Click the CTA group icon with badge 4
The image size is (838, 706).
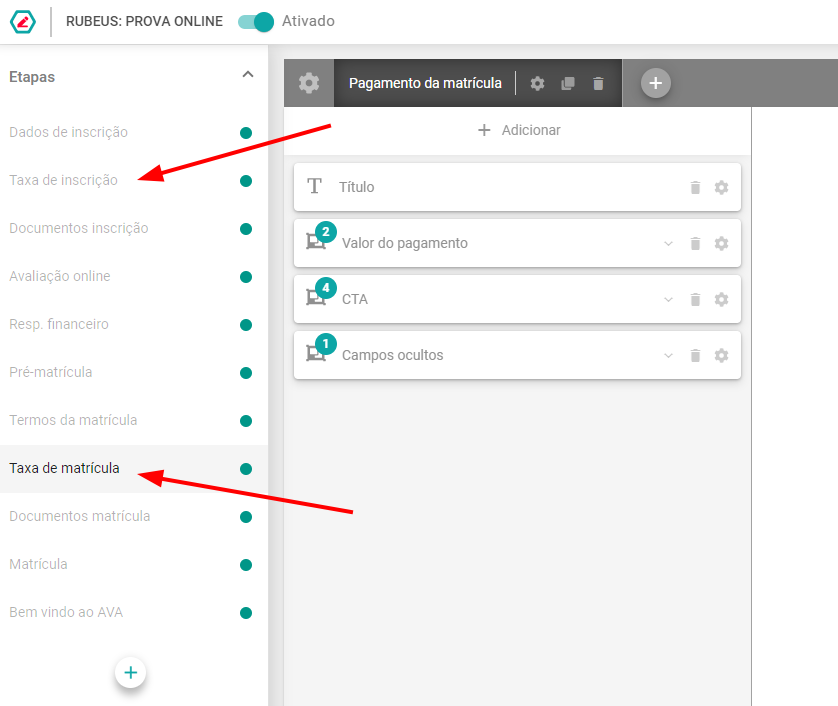316,297
